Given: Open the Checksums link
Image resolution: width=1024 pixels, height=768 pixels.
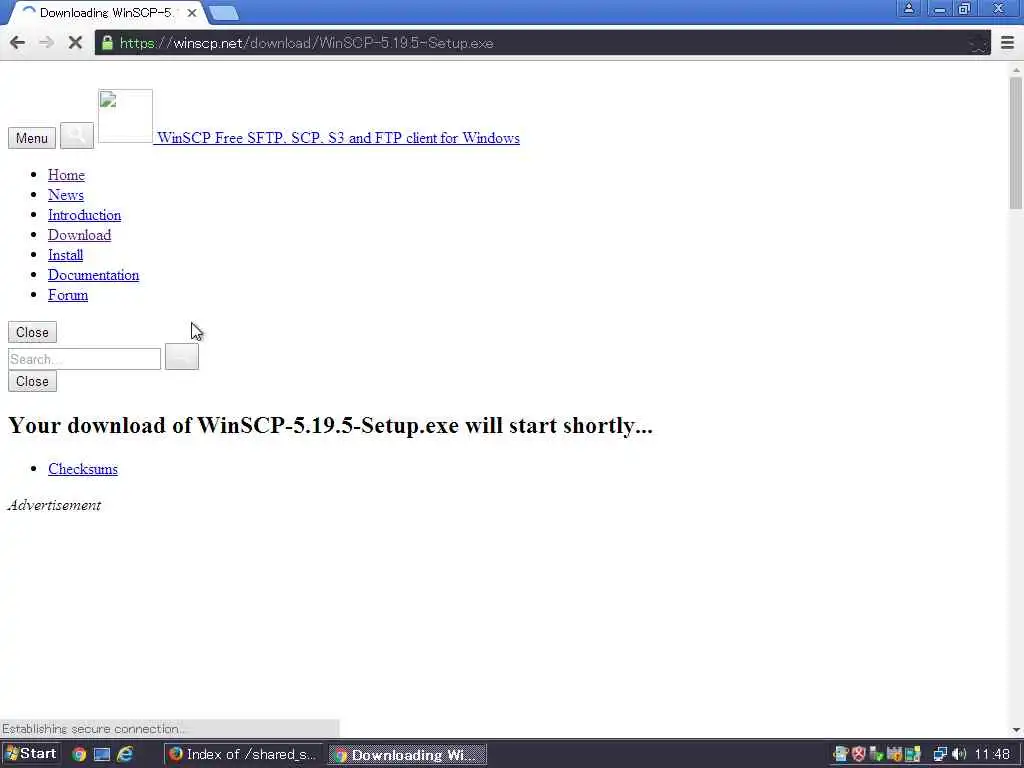Looking at the screenshot, I should (83, 469).
